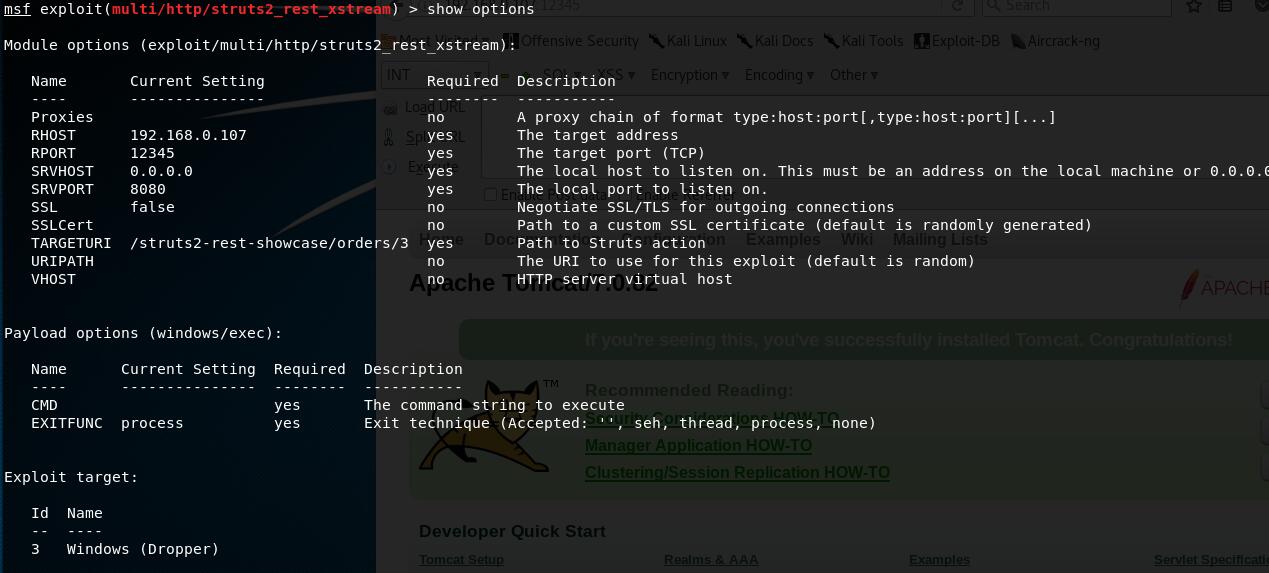Click the browser reload button
Viewport: 1269px width, 573px height.
tap(957, 6)
